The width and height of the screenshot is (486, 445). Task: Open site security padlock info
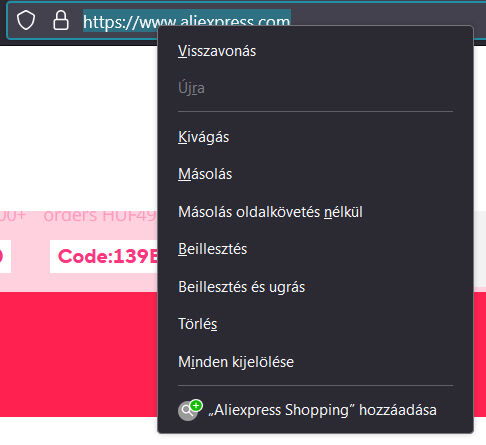pos(61,20)
